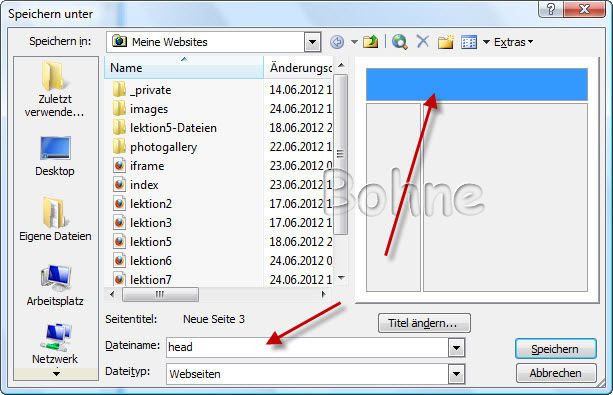Viewport: 613px width, 395px height.
Task: Open the Search the Web icon
Action: (400, 41)
